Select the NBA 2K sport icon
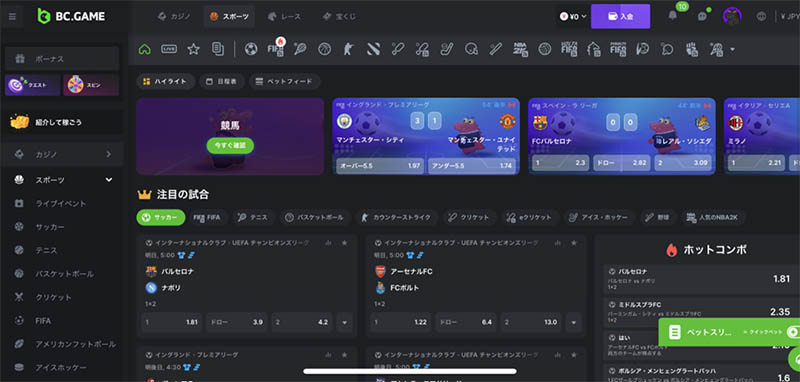The width and height of the screenshot is (800, 382). click(x=520, y=49)
